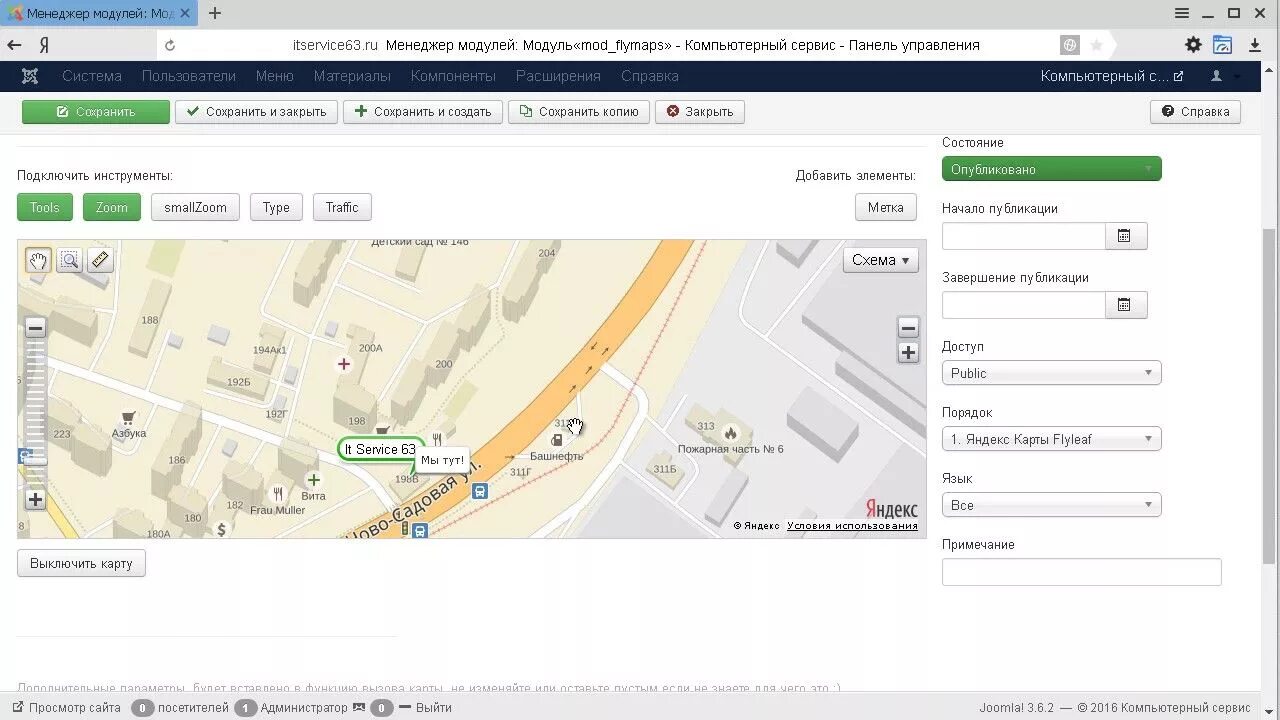Click the browser back arrow
The height and width of the screenshot is (720, 1280).
click(x=14, y=45)
